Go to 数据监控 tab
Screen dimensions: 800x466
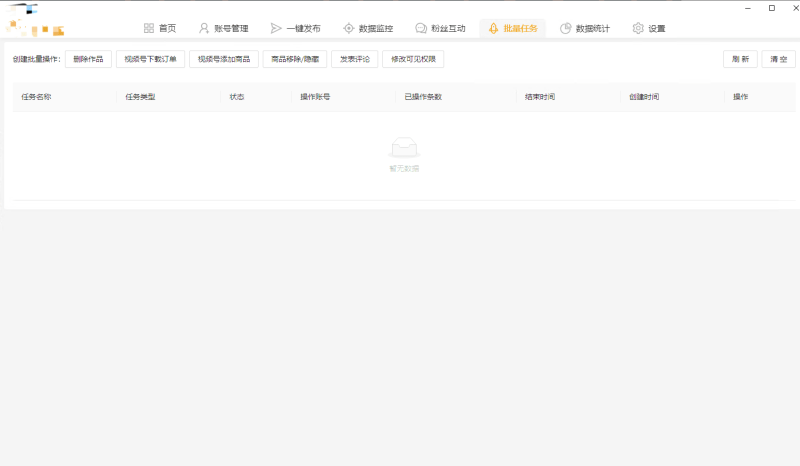click(x=368, y=29)
